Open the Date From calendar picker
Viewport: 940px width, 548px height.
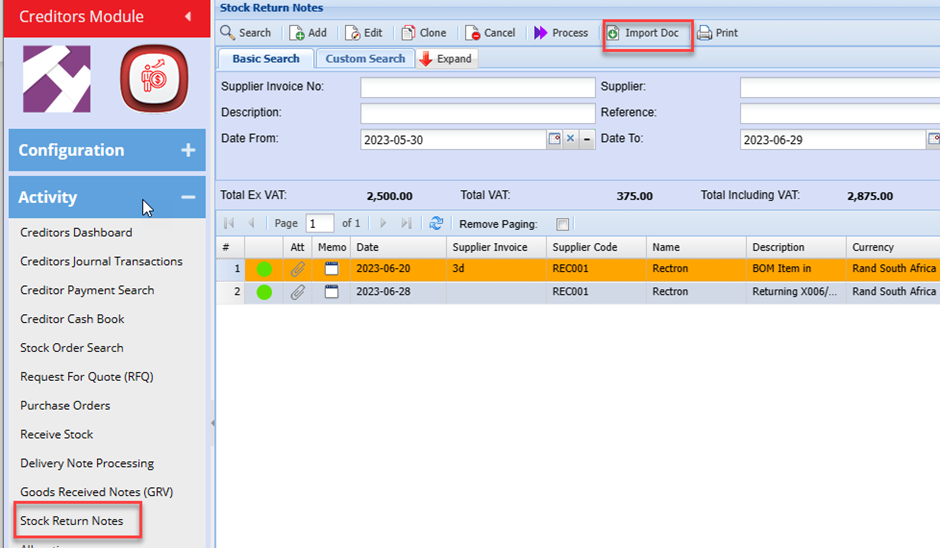coord(554,140)
